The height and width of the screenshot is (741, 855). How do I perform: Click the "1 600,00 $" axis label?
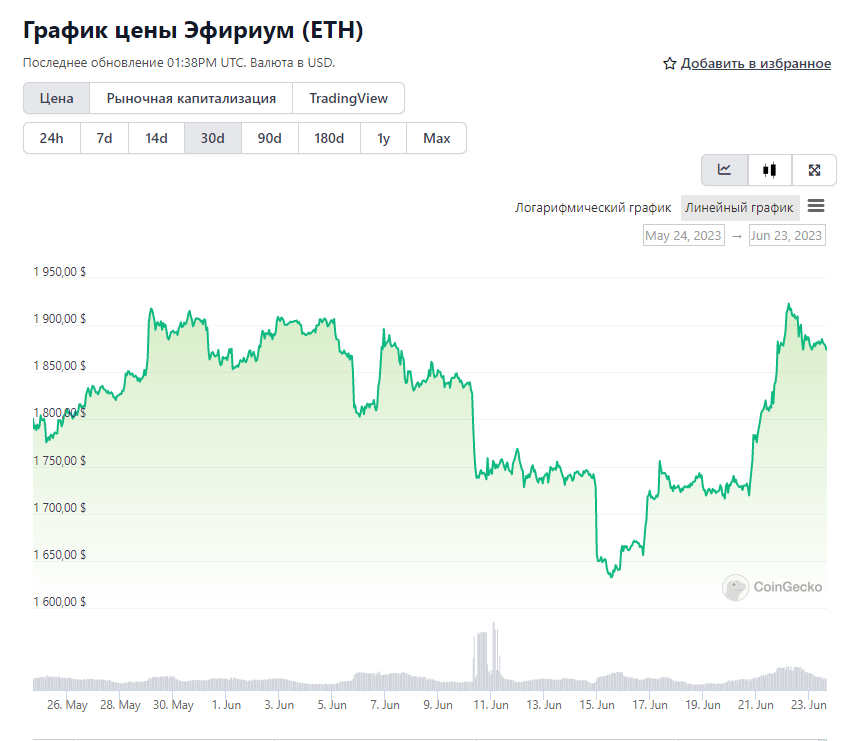click(x=59, y=601)
